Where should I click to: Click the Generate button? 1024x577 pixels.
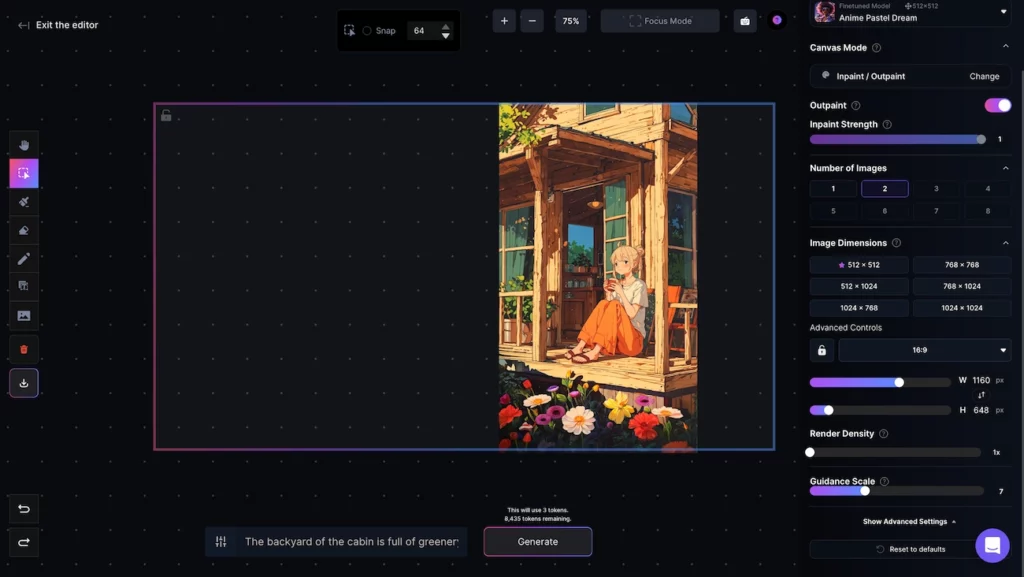click(x=538, y=542)
